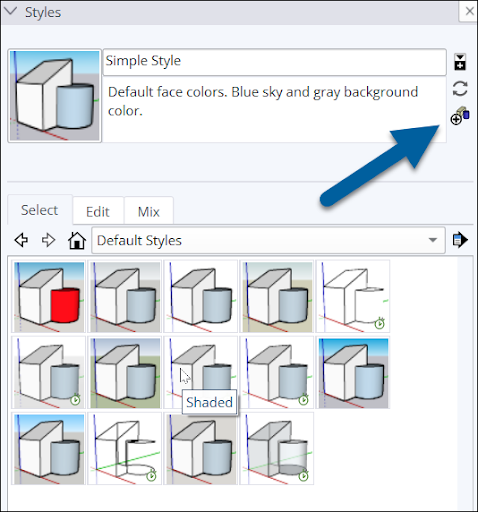Click the current Simple Style preview thumbnail
Viewport: 478px width, 512px height.
point(55,96)
